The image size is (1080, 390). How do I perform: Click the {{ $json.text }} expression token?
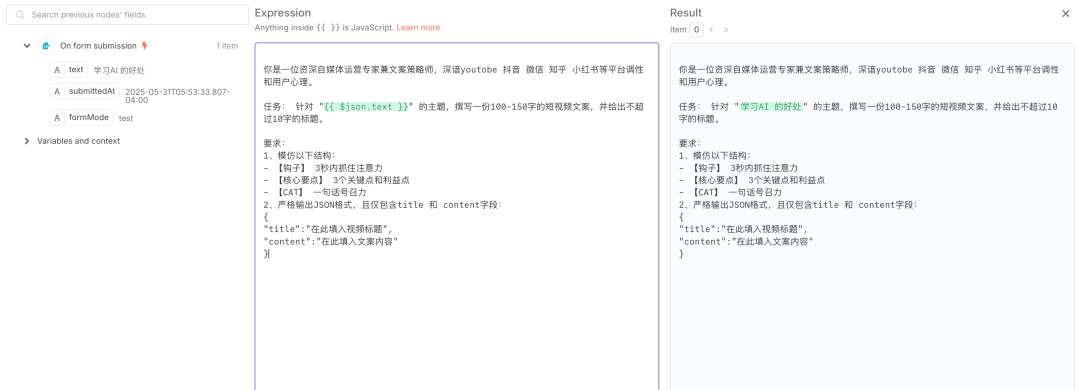coord(366,107)
